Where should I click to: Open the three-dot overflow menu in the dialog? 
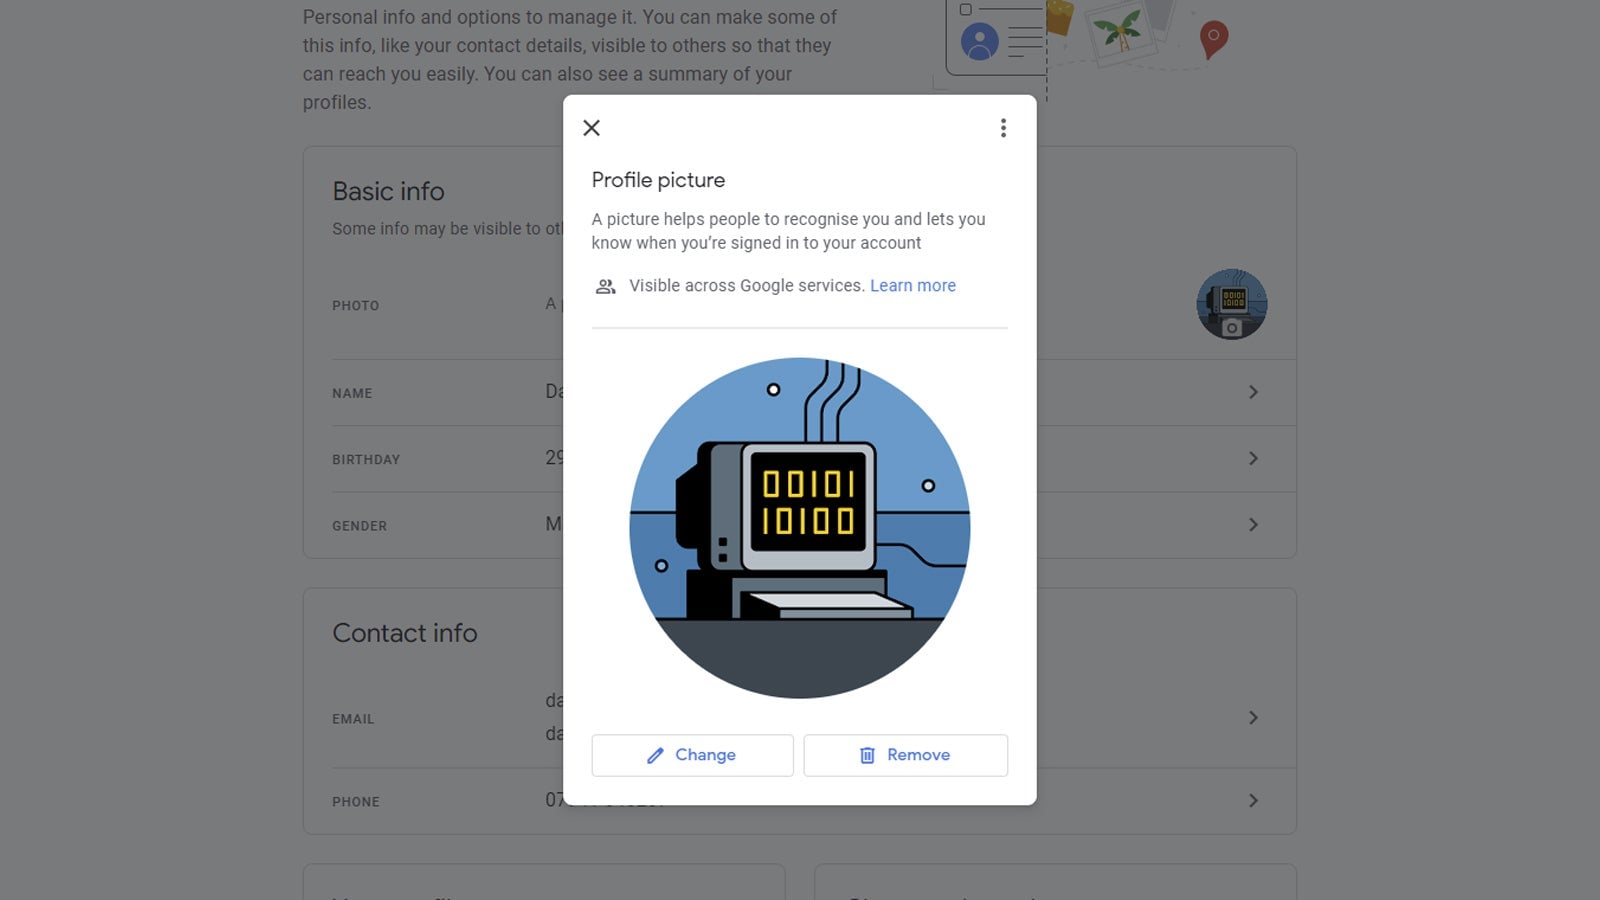point(1003,128)
